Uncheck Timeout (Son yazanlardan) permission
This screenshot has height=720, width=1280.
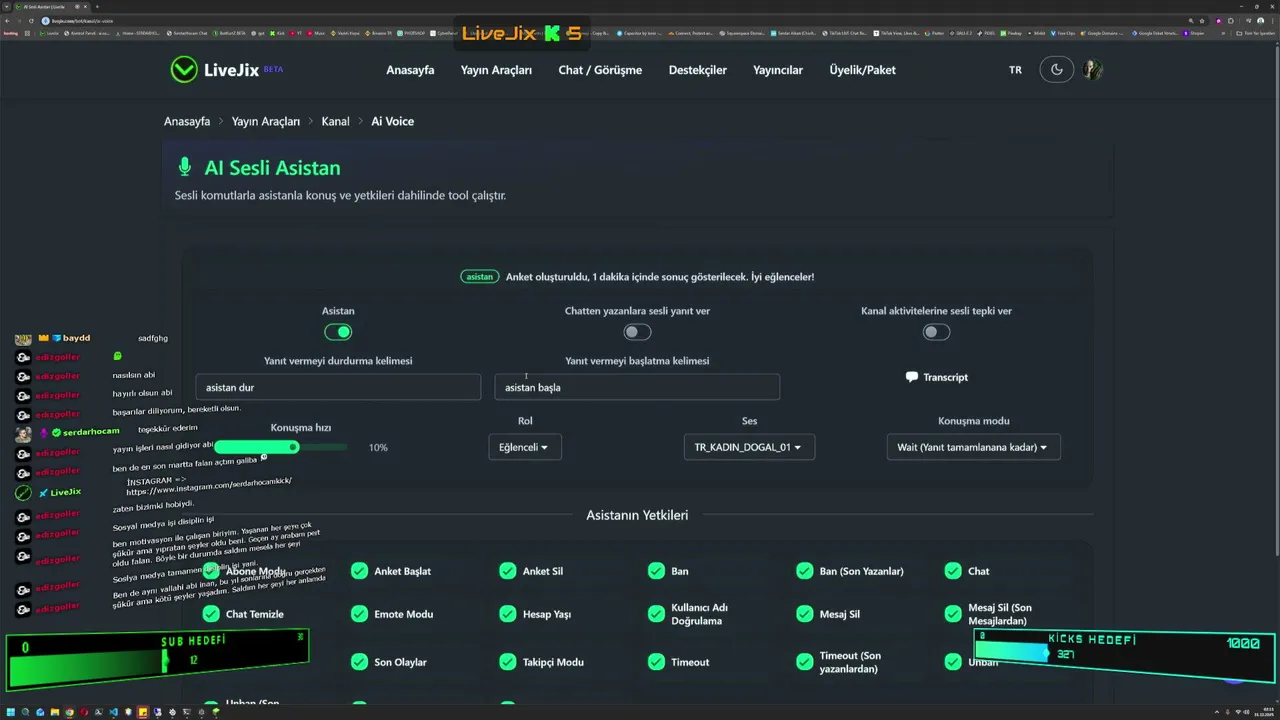point(804,662)
